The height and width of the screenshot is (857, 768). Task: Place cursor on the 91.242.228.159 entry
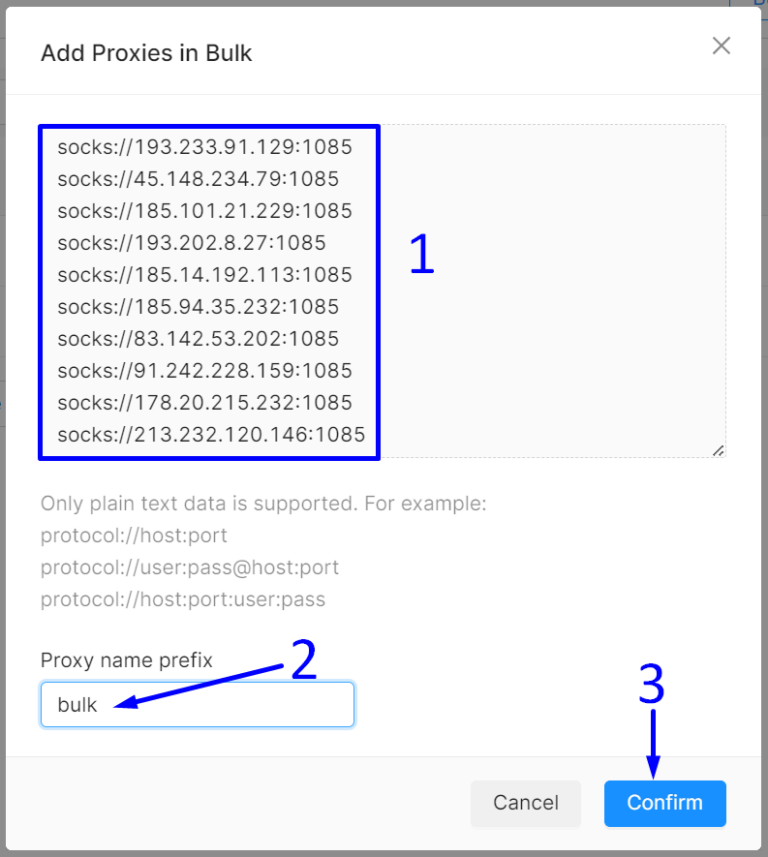(x=205, y=371)
